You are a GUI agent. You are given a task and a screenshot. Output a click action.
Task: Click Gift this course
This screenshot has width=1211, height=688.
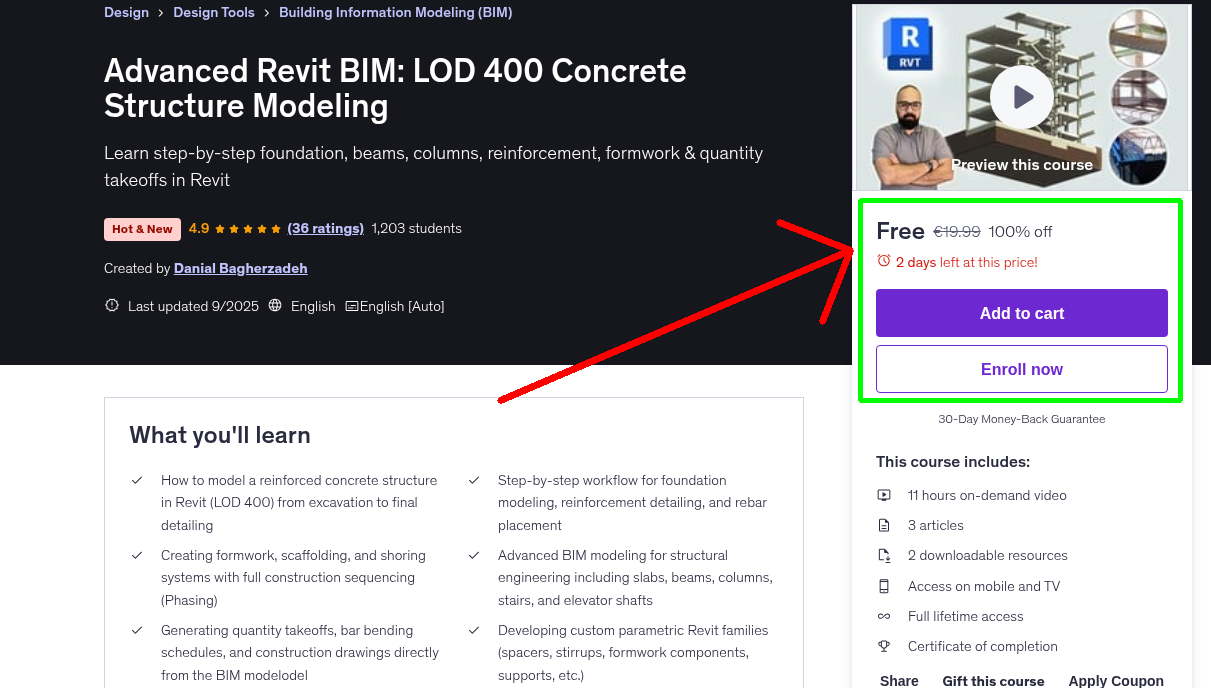(993, 681)
